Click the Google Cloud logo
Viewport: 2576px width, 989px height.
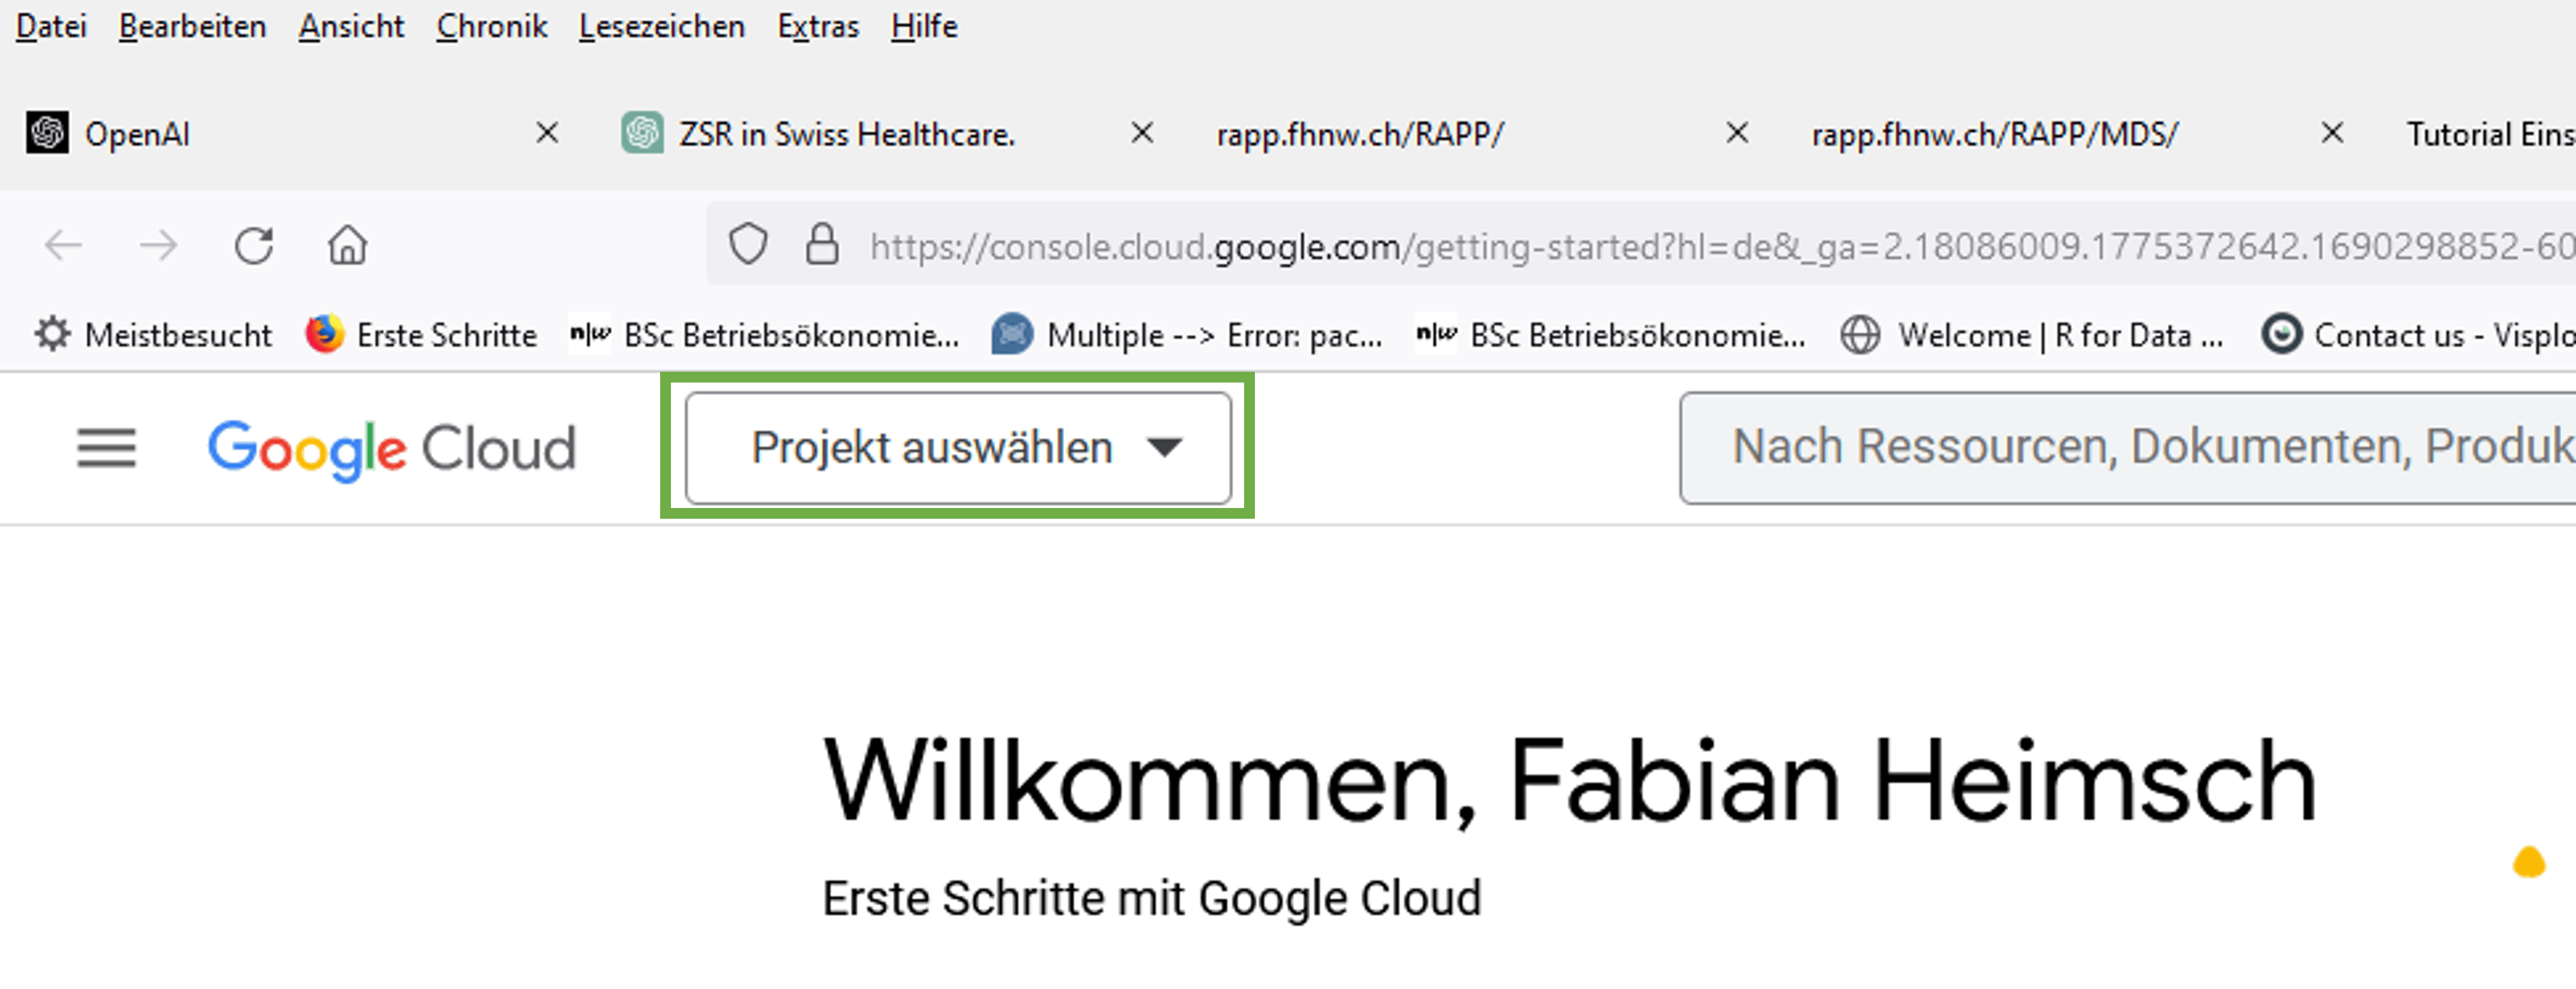coord(391,448)
